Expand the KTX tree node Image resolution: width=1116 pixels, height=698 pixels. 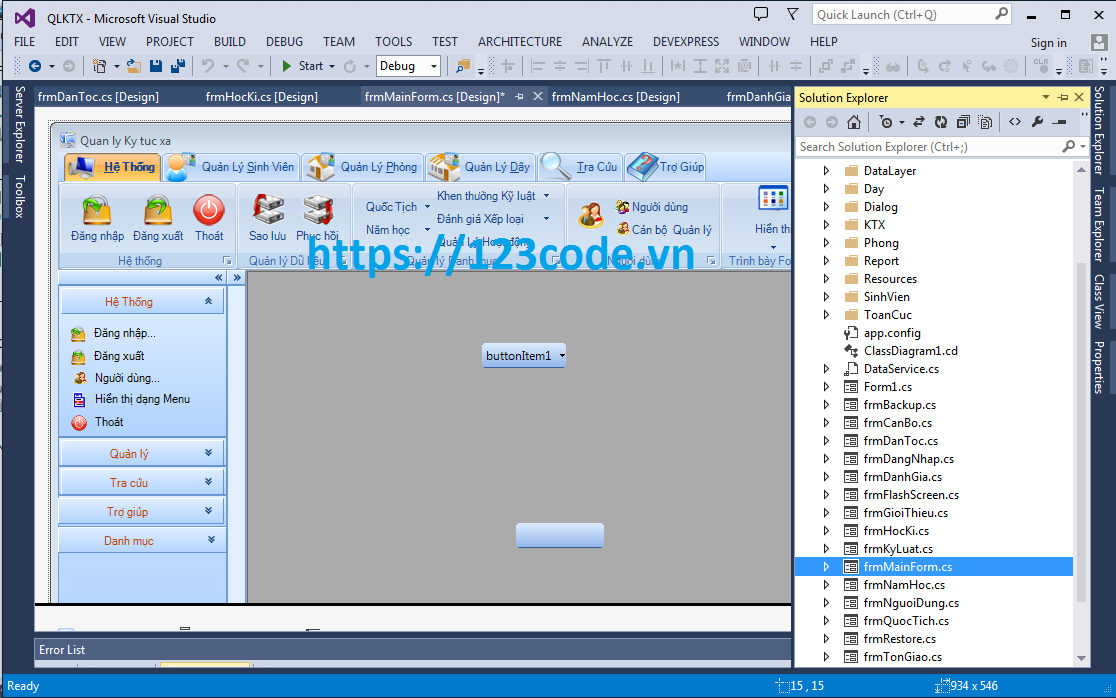click(x=826, y=224)
